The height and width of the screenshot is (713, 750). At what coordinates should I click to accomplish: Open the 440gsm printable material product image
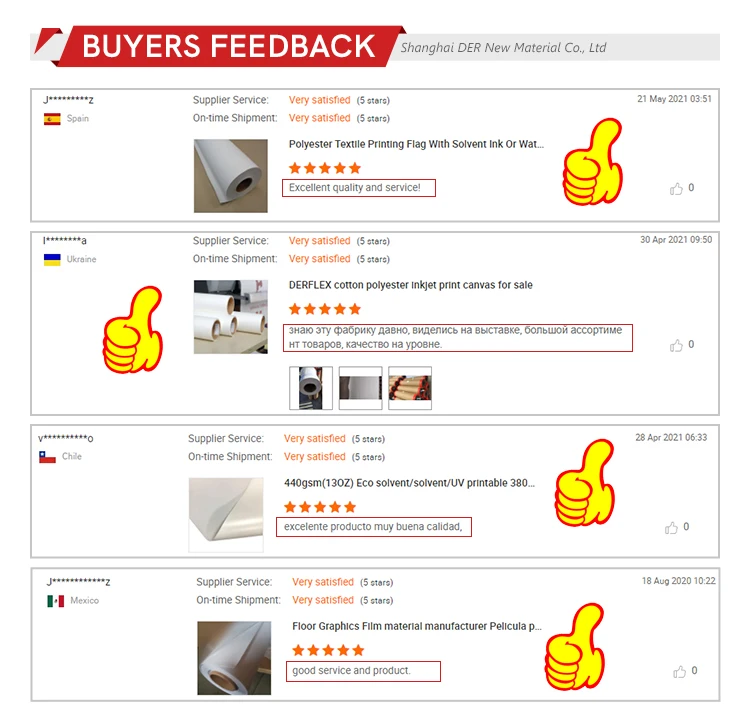click(x=226, y=515)
